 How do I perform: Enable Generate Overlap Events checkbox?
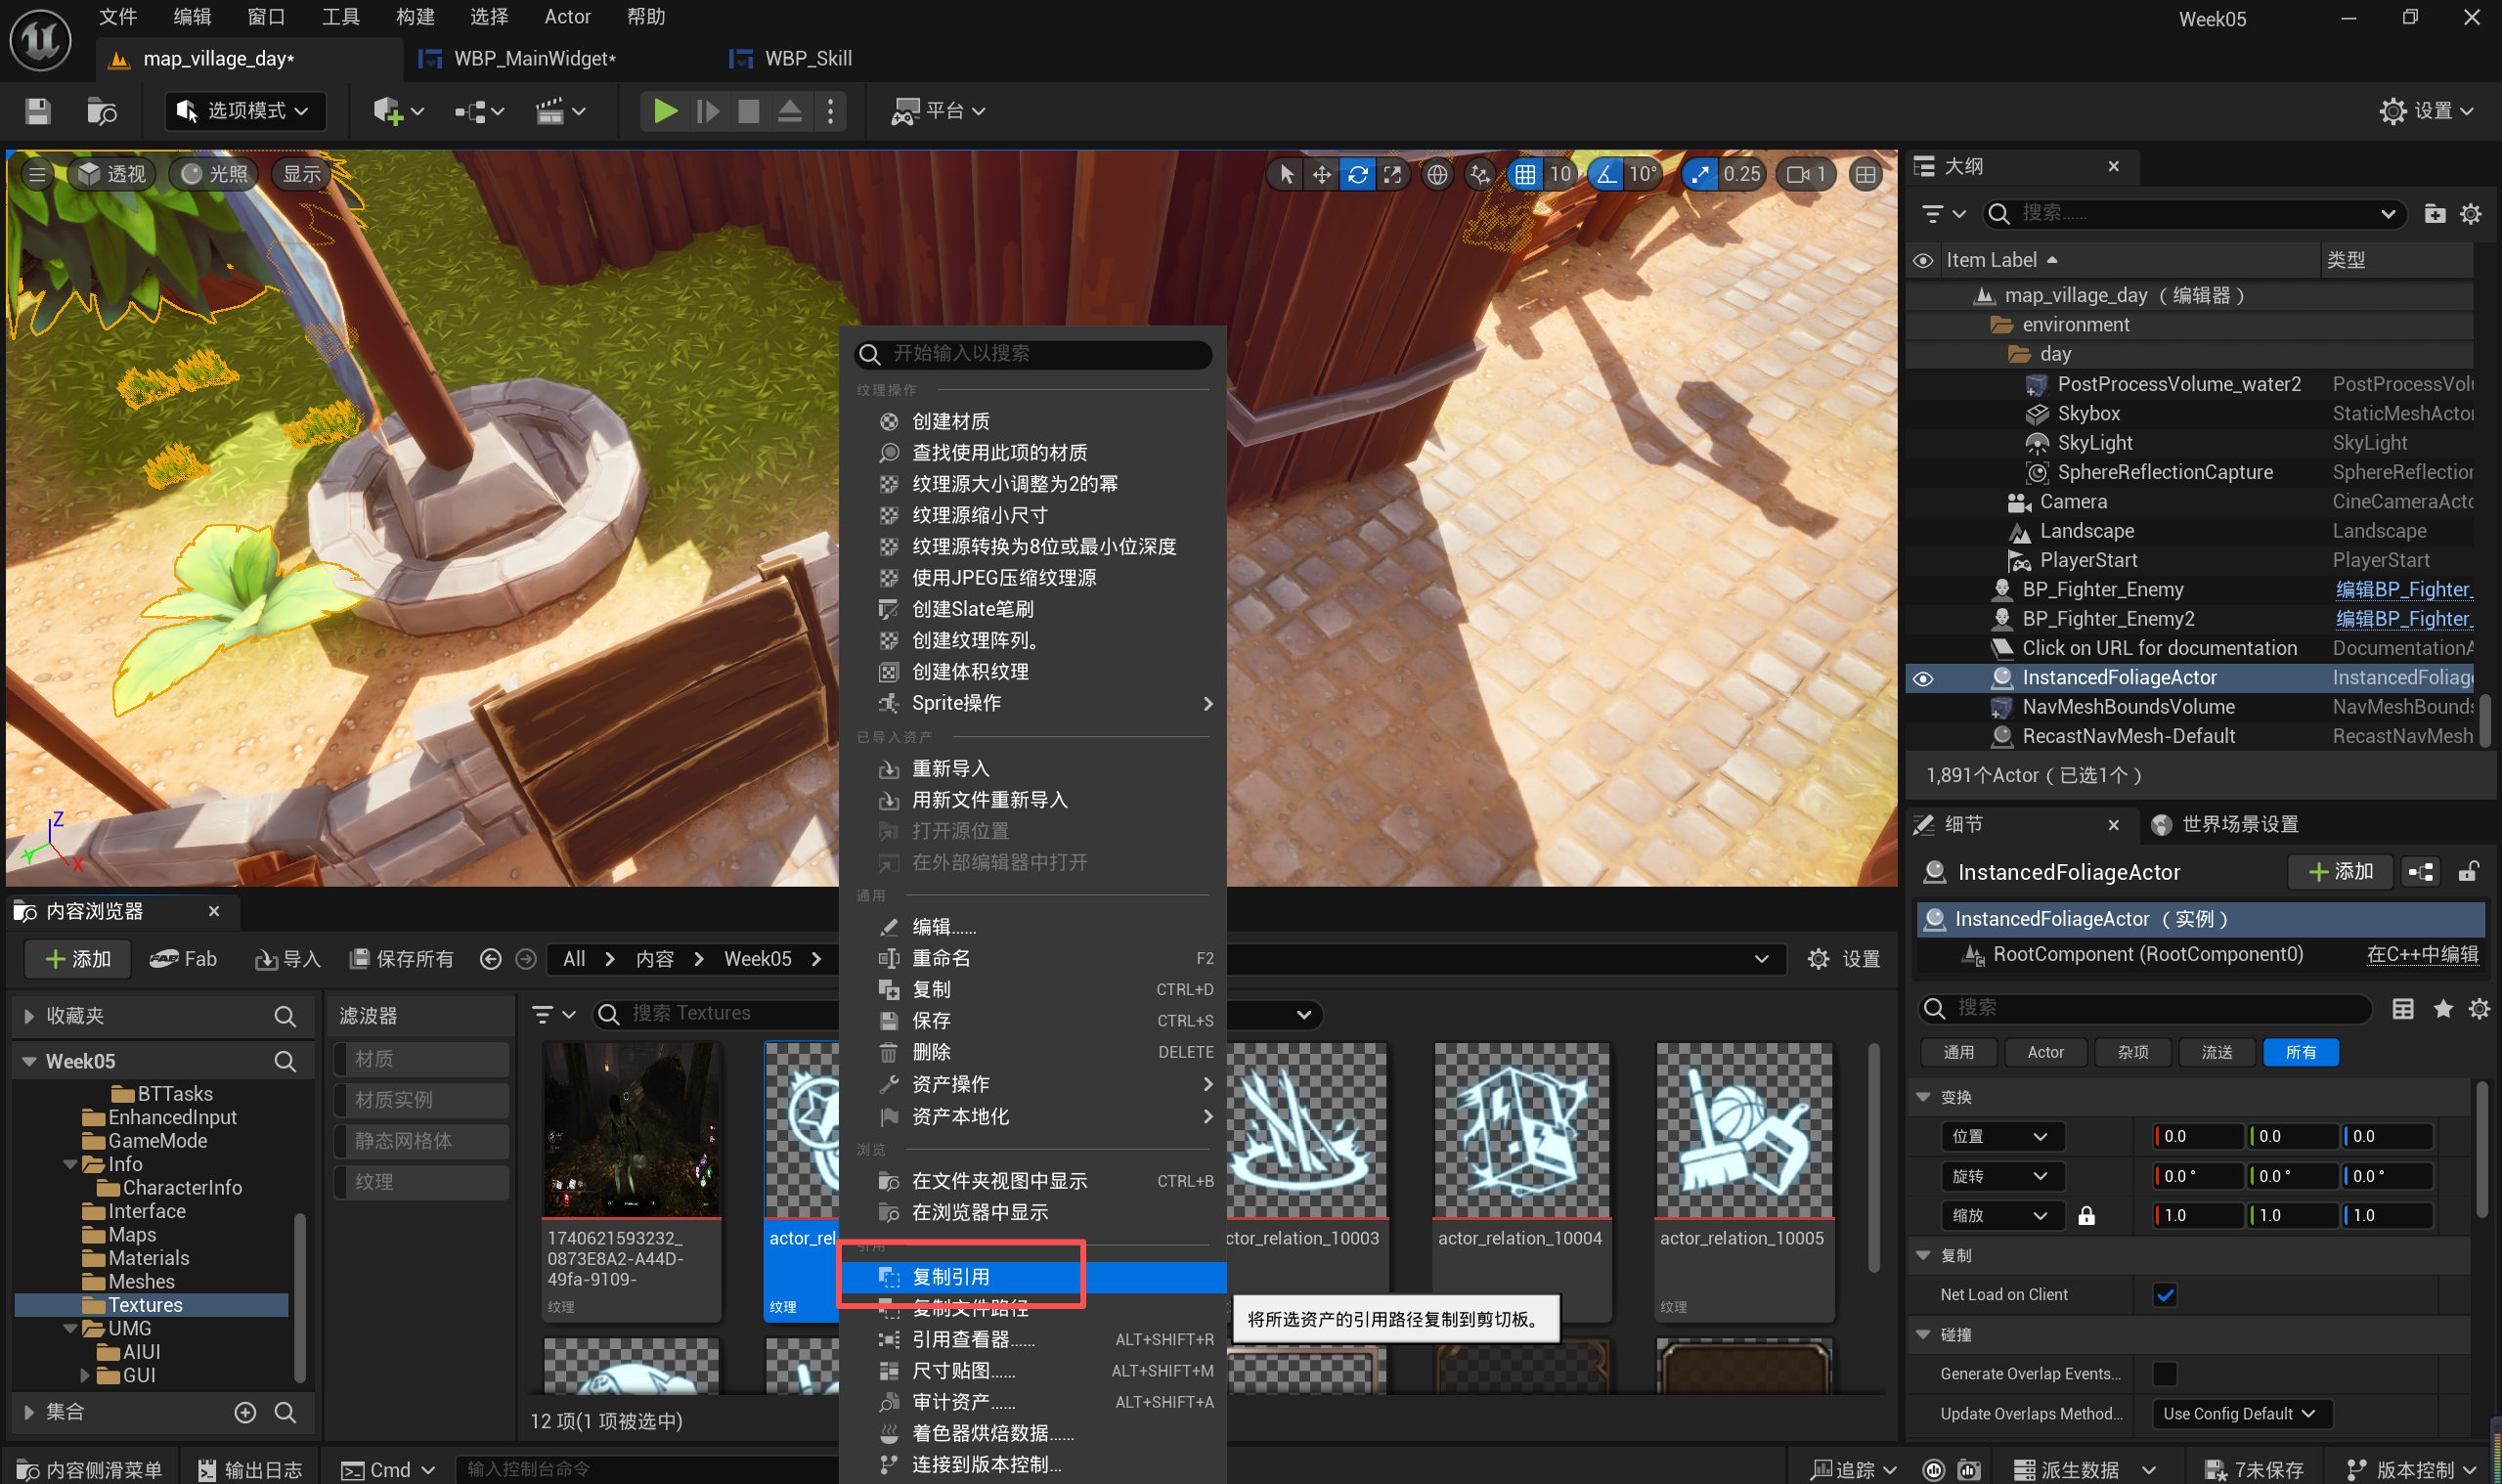click(x=2164, y=1374)
